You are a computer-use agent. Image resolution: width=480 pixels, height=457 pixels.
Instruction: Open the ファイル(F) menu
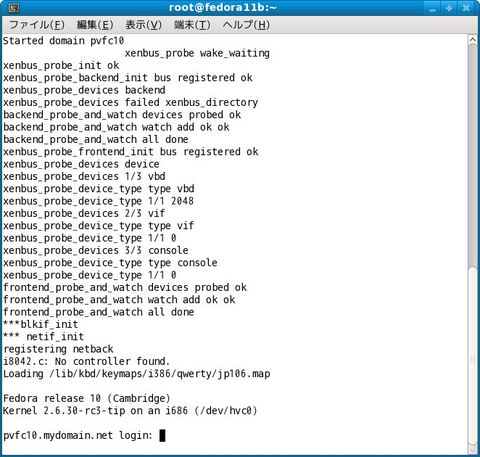click(37, 25)
